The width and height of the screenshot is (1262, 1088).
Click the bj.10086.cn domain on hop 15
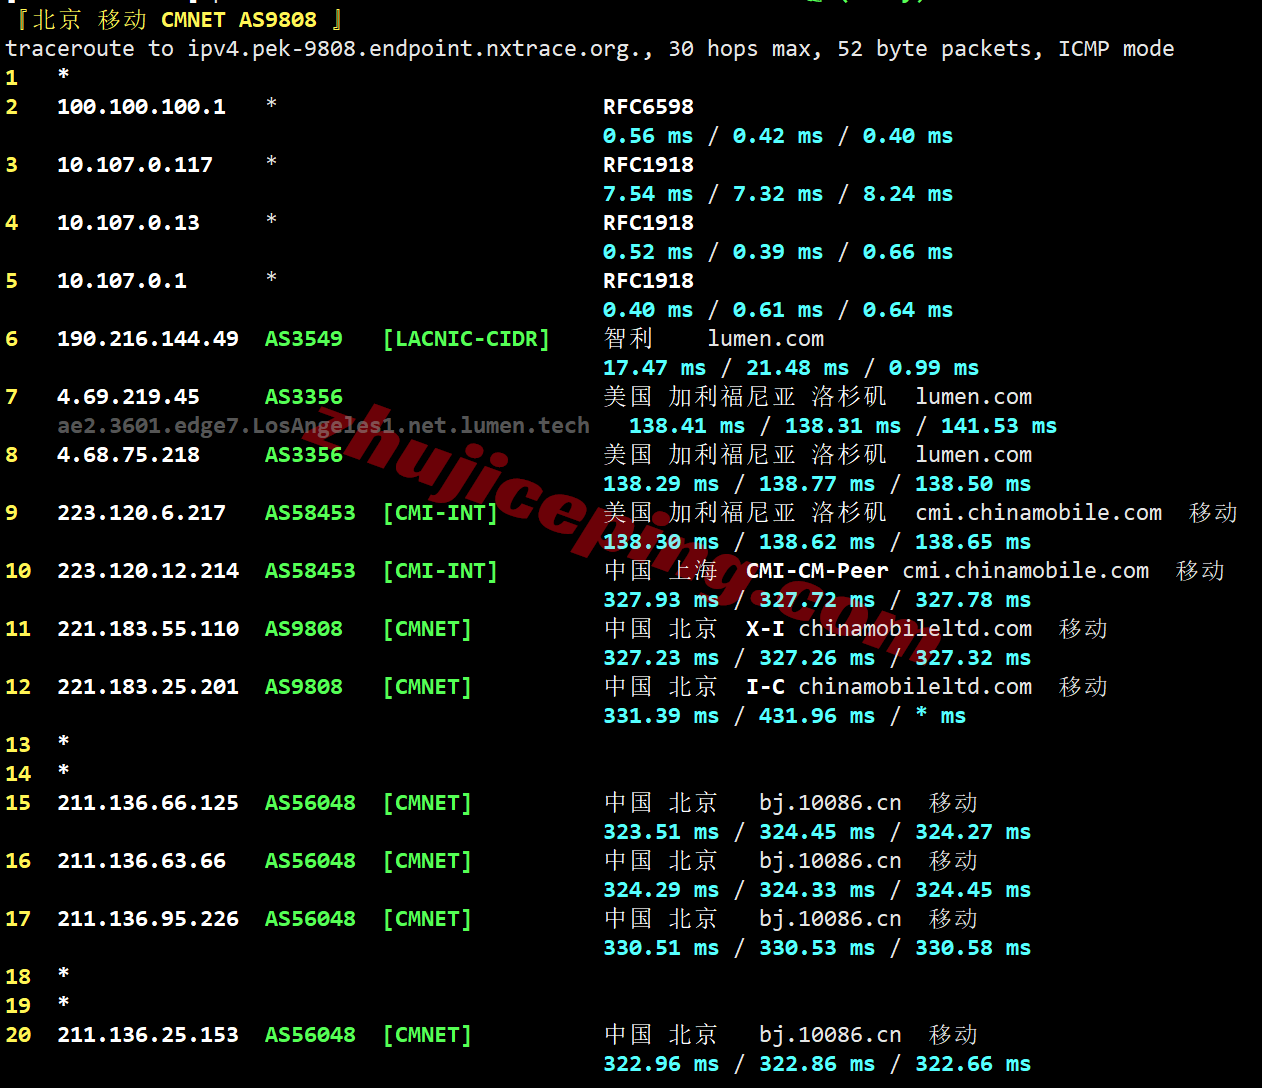pyautogui.click(x=830, y=803)
